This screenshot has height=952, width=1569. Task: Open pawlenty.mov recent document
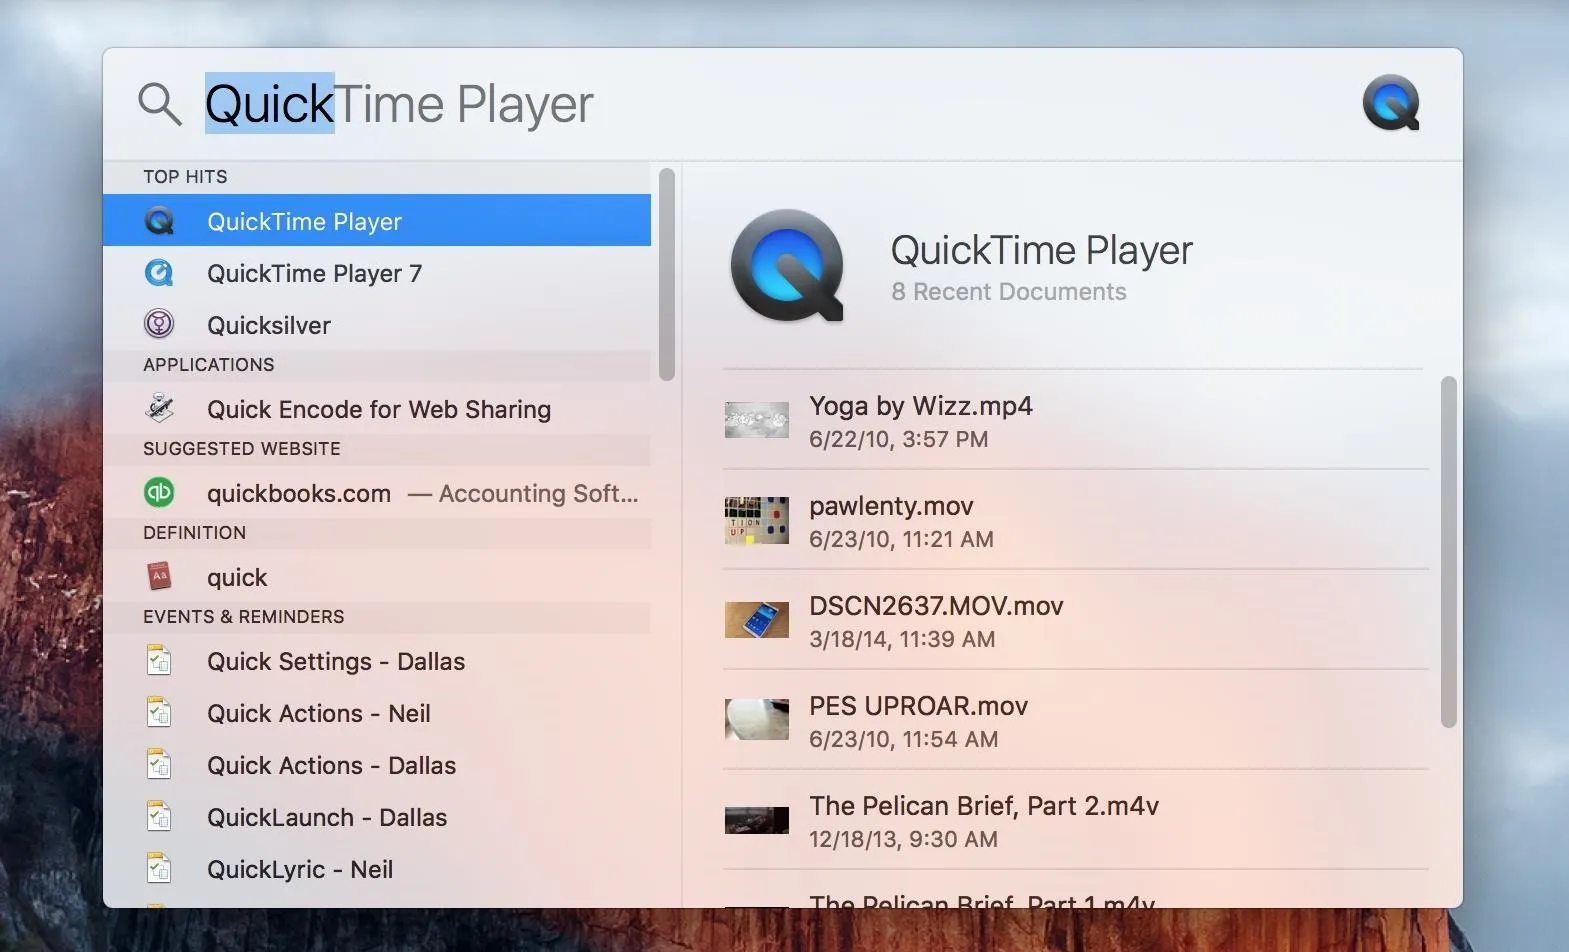[x=1075, y=520]
